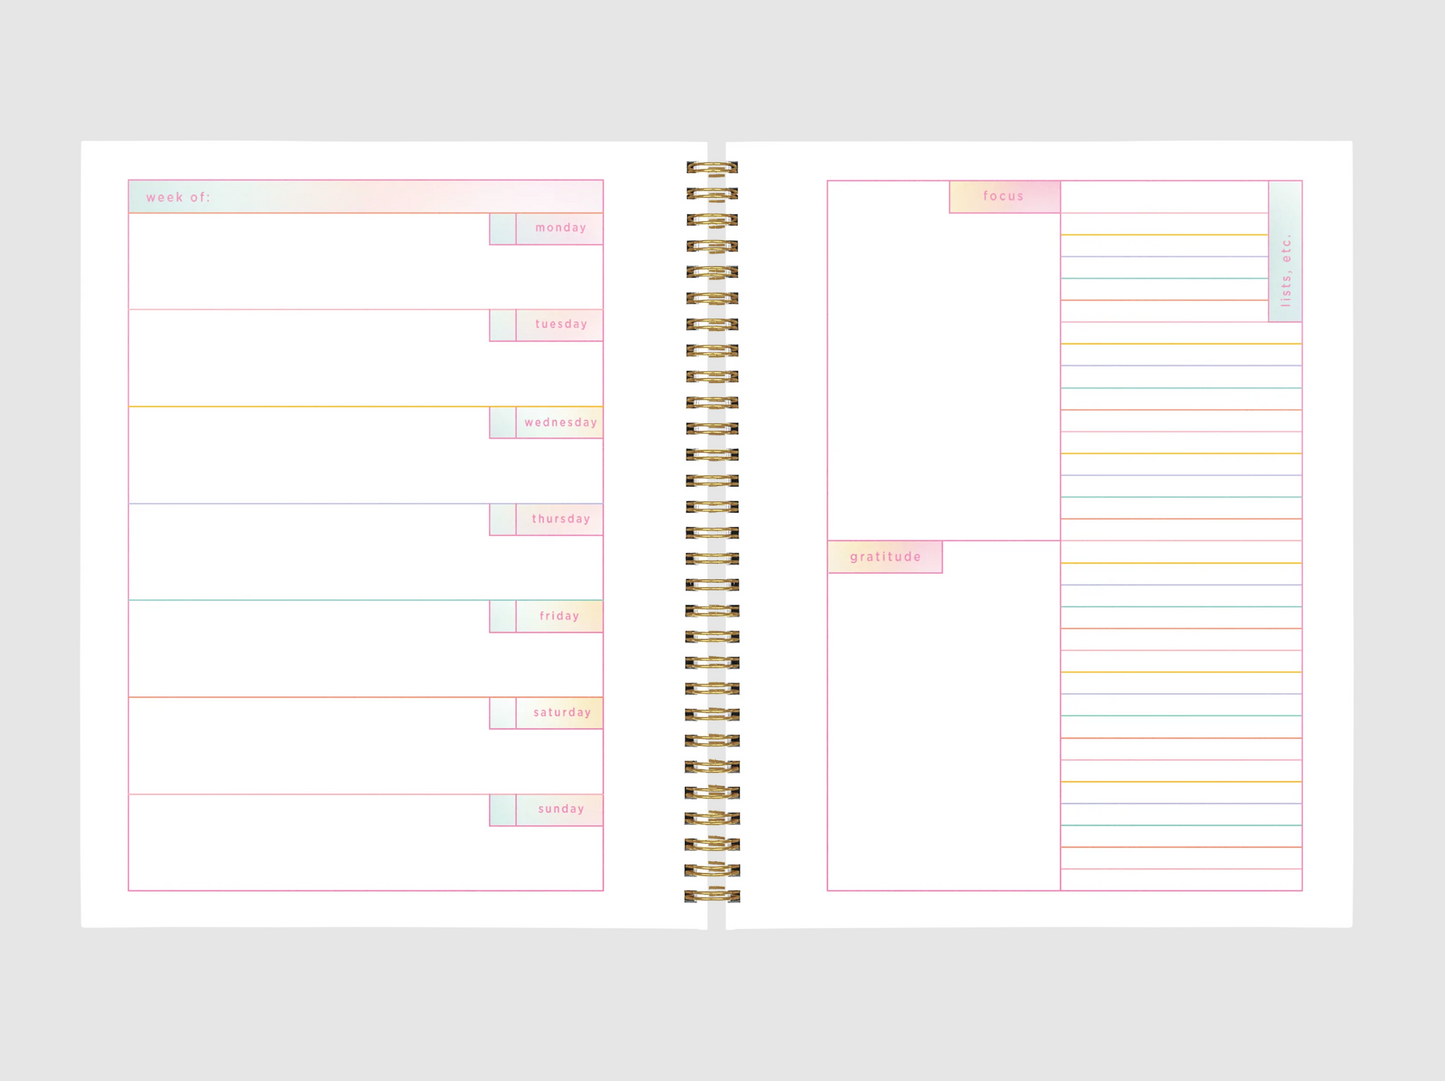Image resolution: width=1445 pixels, height=1081 pixels.
Task: Click the gold spiral binding in the center
Action: click(x=712, y=532)
